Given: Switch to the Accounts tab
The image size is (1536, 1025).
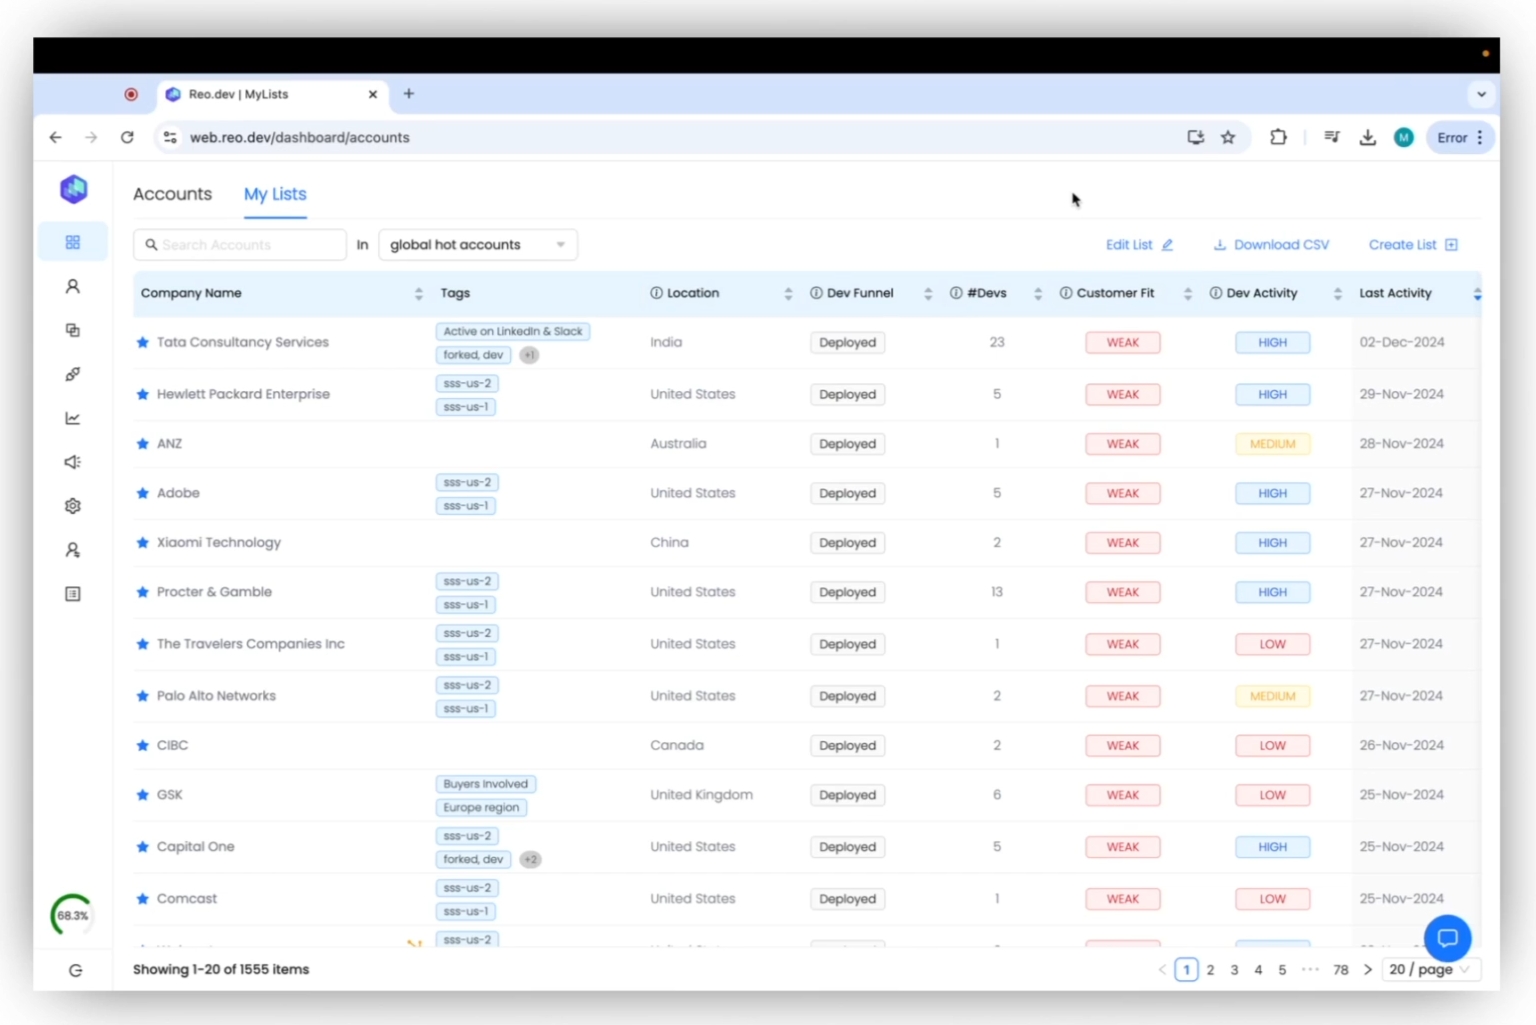Looking at the screenshot, I should (172, 194).
